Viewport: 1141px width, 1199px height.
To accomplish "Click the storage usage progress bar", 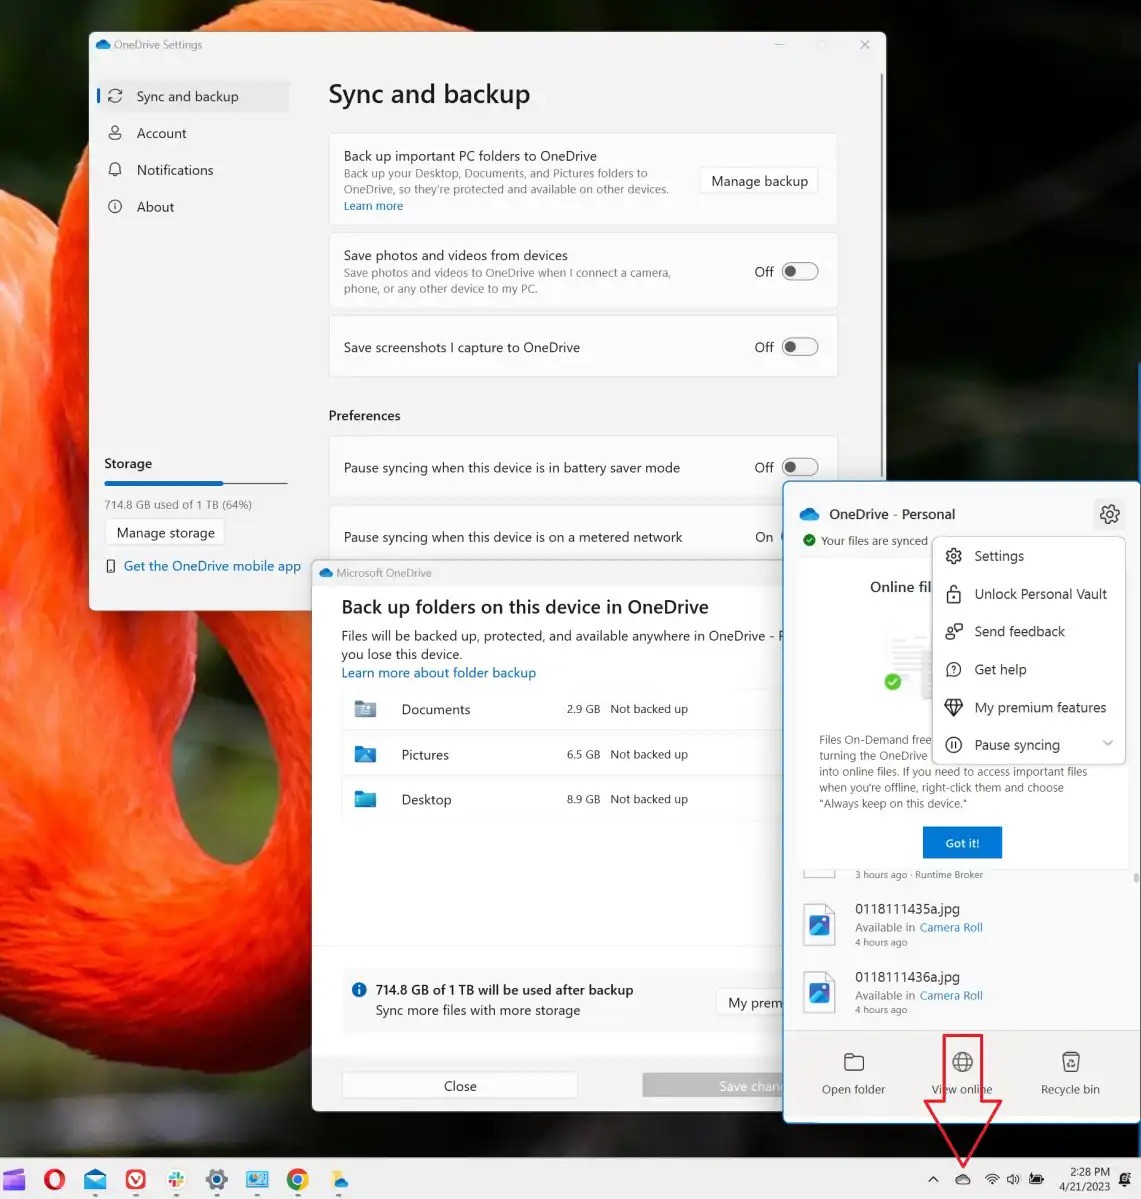I will point(196,484).
